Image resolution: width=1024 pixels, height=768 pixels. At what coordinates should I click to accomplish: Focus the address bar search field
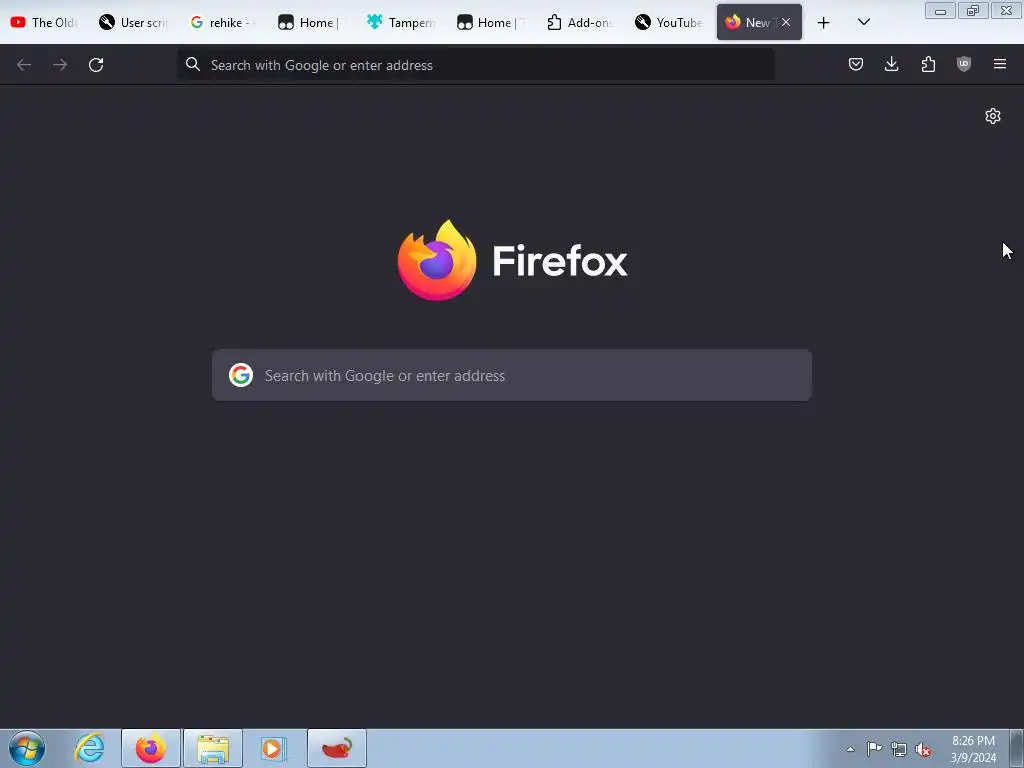click(476, 65)
